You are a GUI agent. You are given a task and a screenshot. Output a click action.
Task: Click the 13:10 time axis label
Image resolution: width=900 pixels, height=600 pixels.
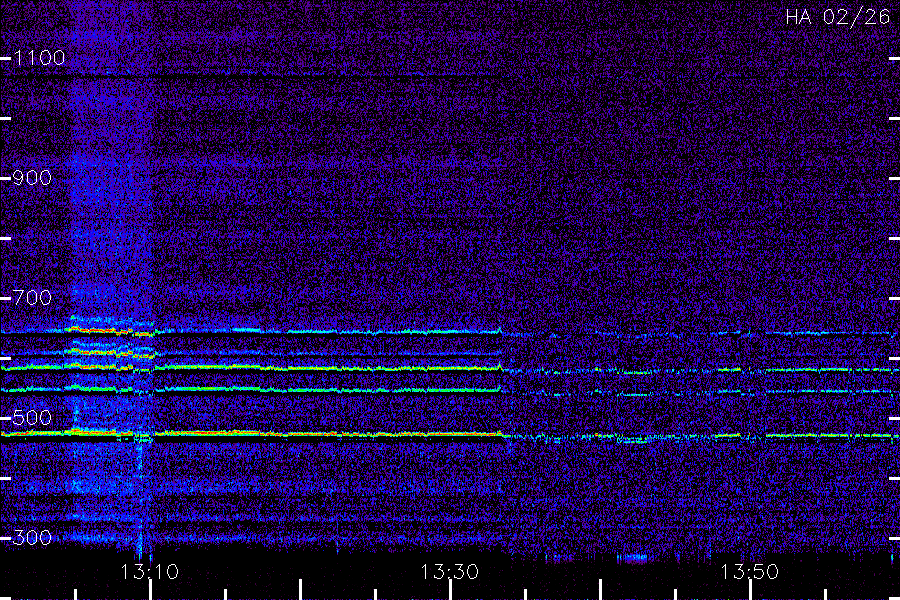pos(150,572)
